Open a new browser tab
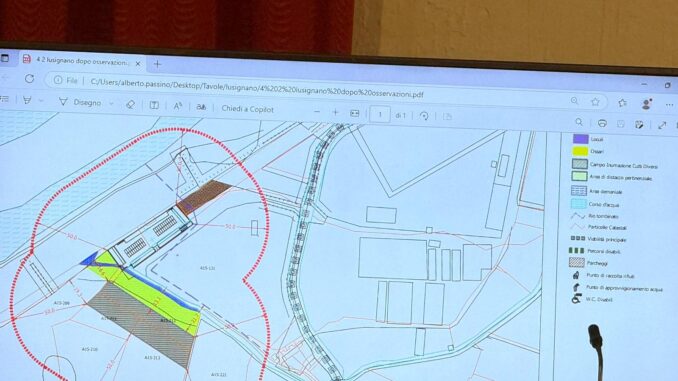 pyautogui.click(x=157, y=64)
